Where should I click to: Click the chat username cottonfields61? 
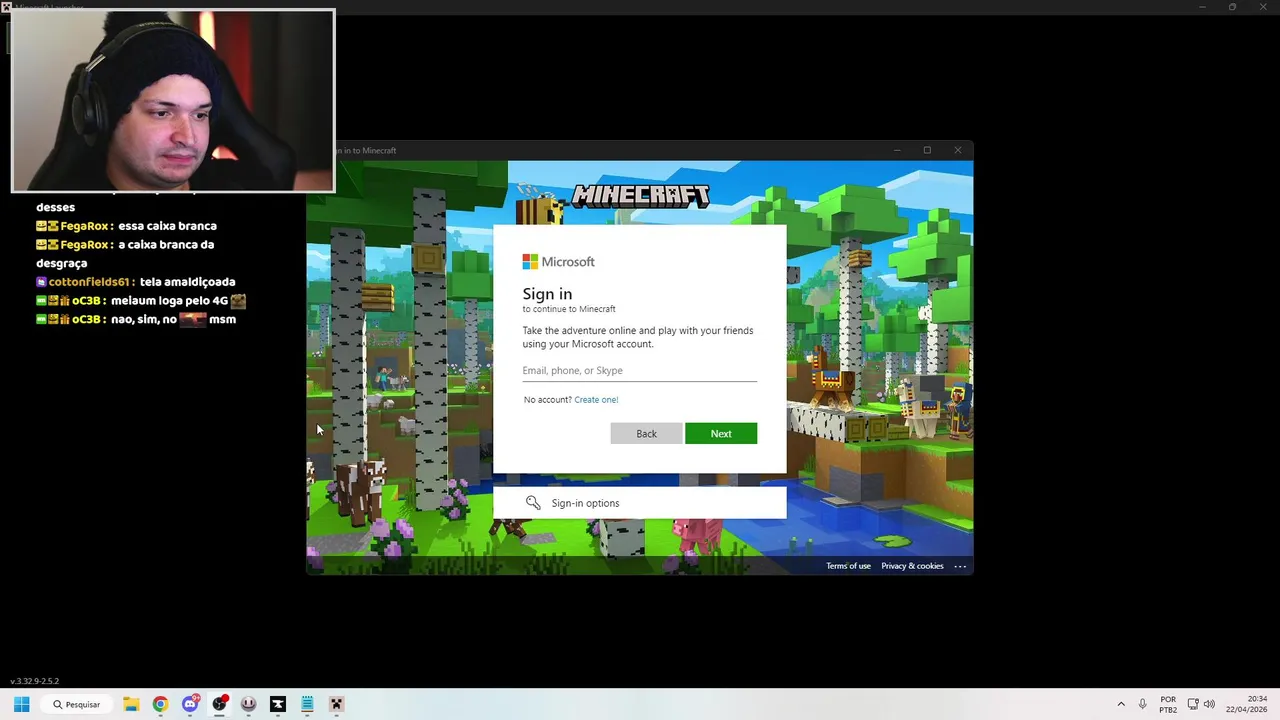91,282
